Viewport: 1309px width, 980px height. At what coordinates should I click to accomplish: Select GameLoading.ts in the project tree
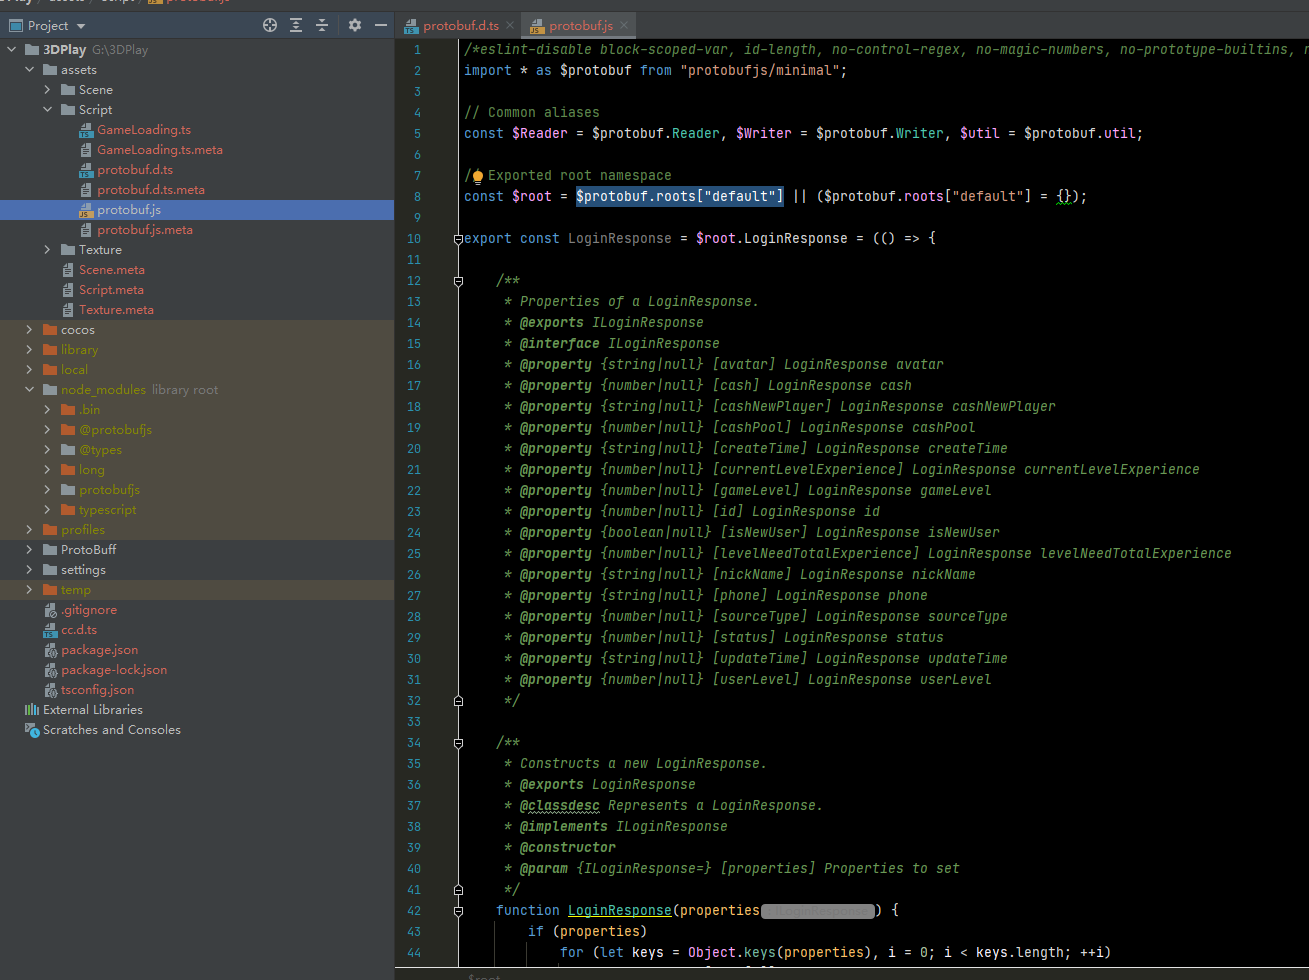click(x=143, y=130)
